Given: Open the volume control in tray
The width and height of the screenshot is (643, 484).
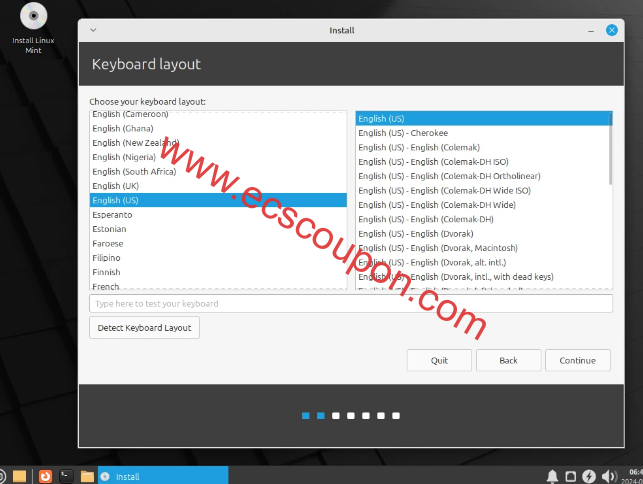Looking at the screenshot, I should (609, 476).
